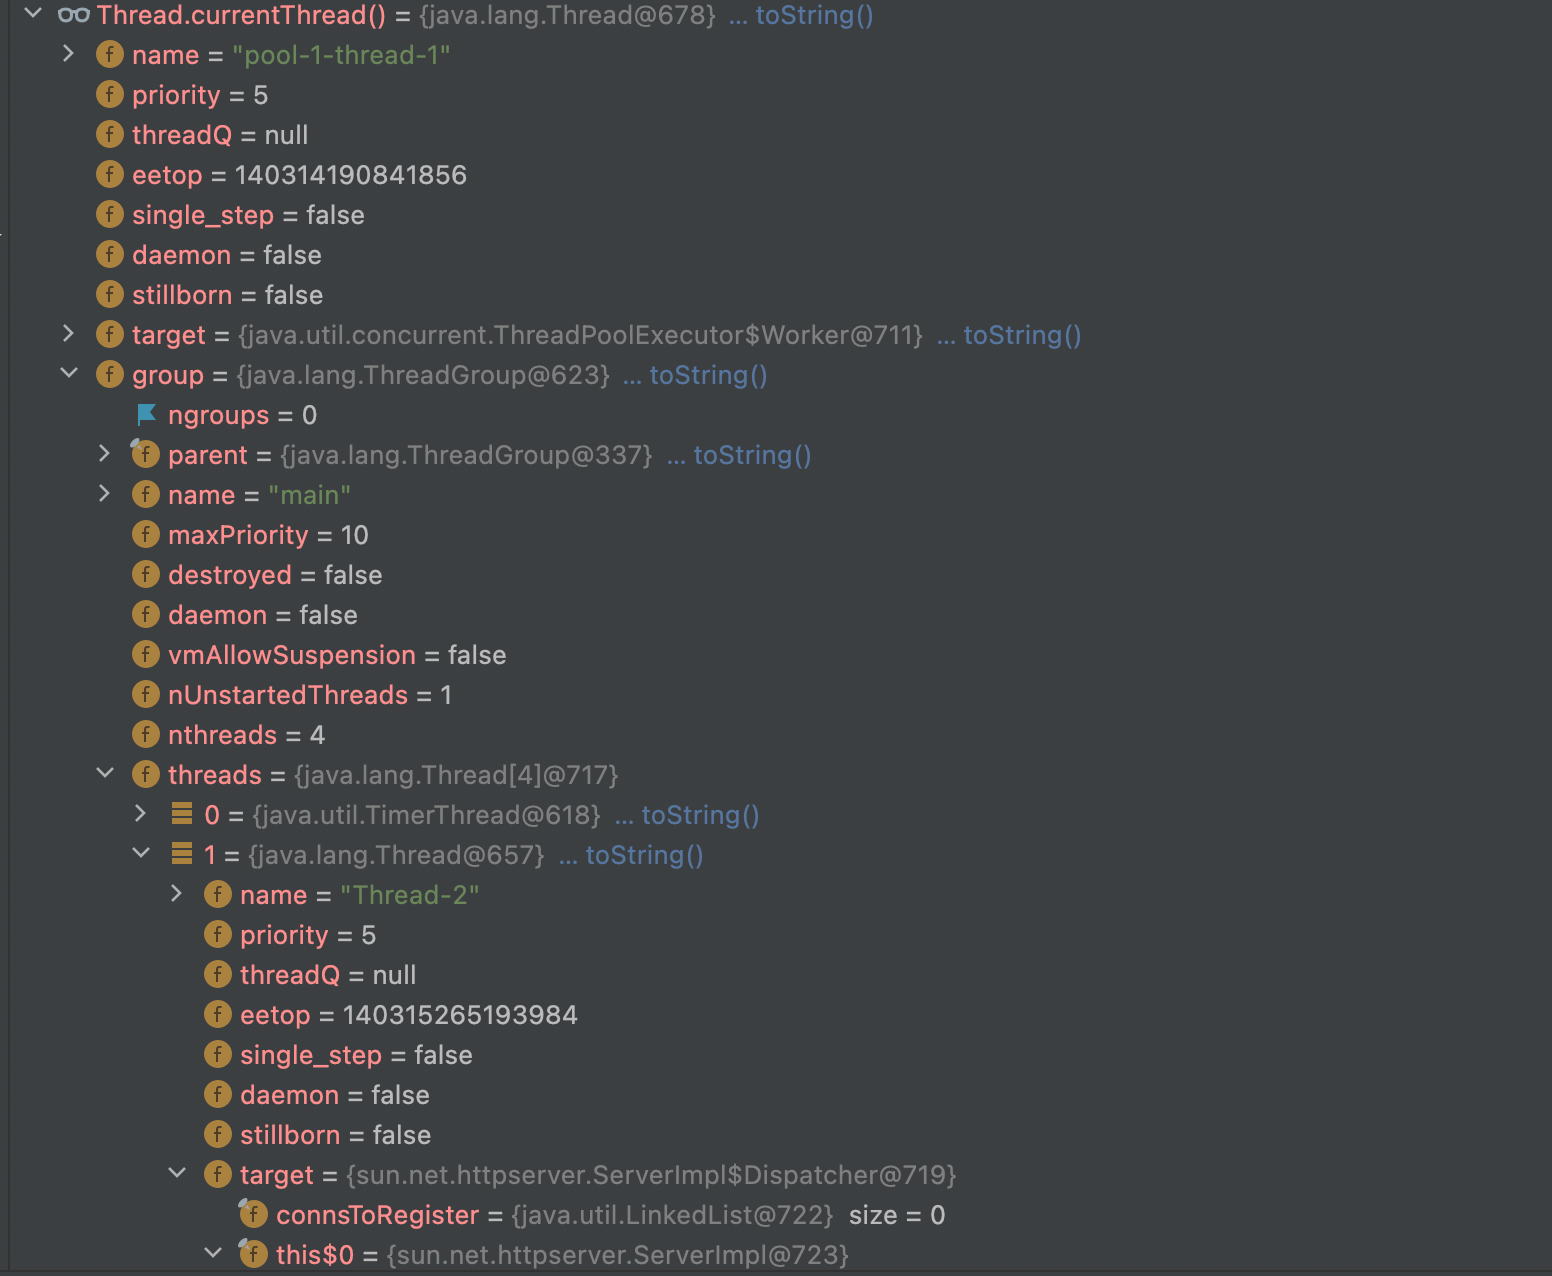Click the field icon beside connsToRegister
The height and width of the screenshot is (1276, 1552).
(x=253, y=1215)
